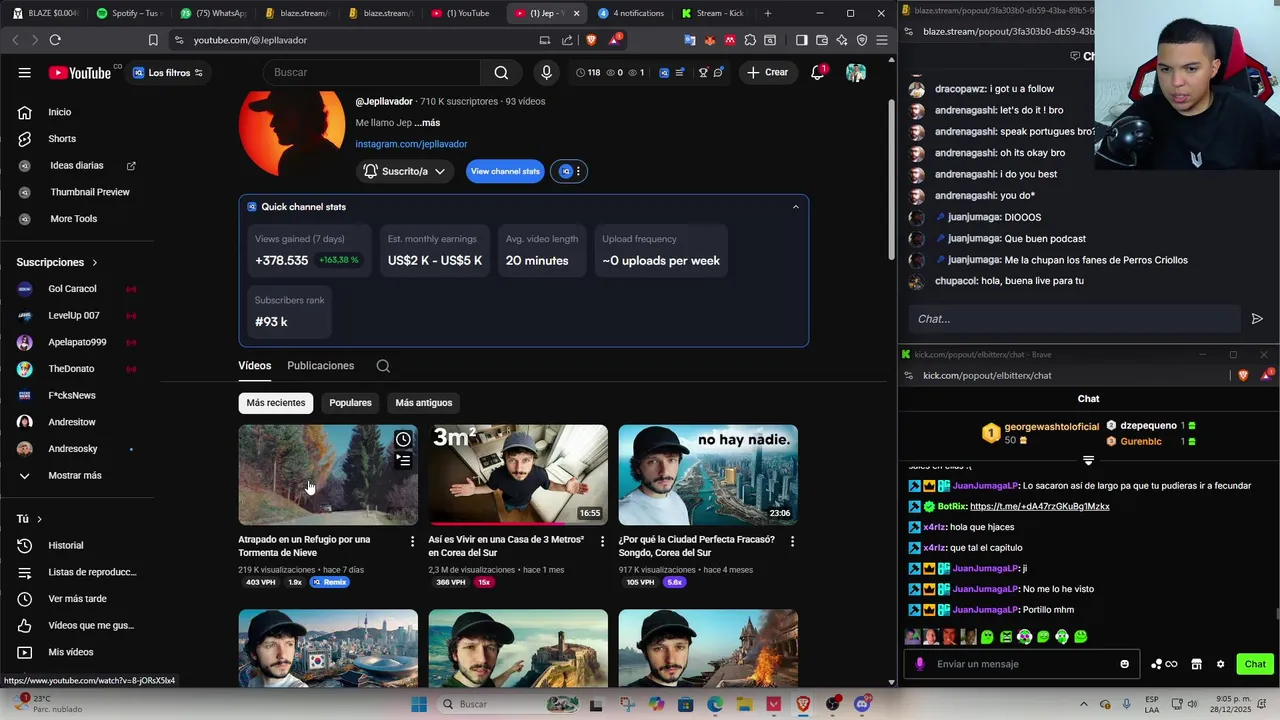
Task: Open instagram.com/jepllavador link
Action: [x=411, y=144]
